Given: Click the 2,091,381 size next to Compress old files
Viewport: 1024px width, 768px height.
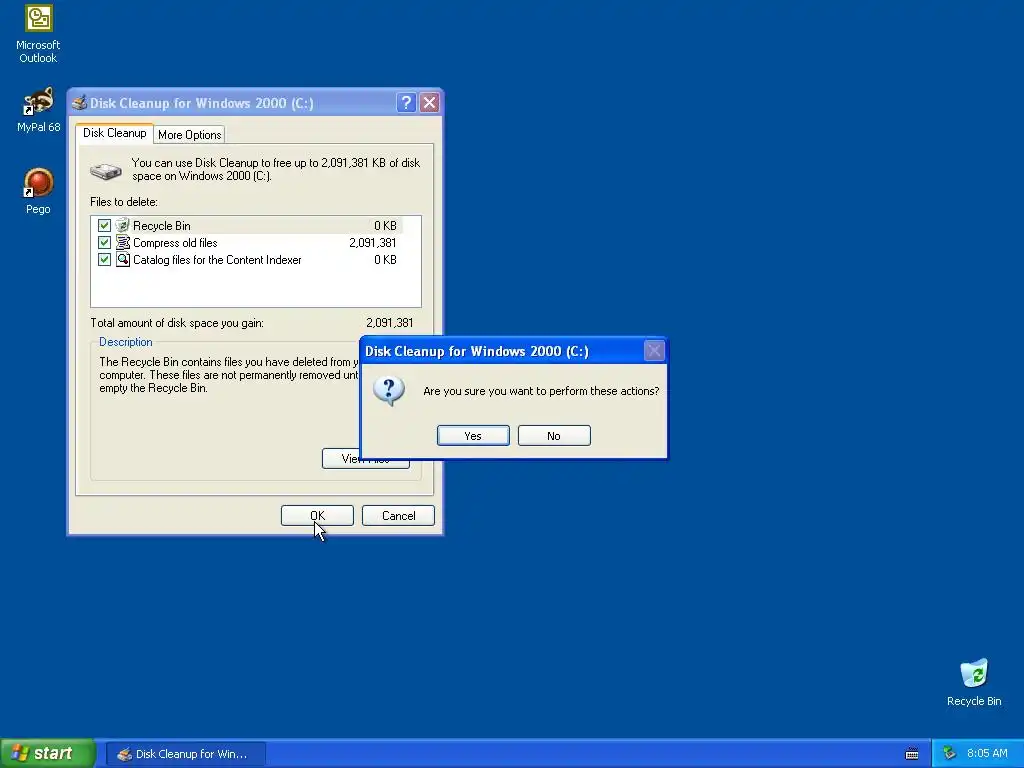Looking at the screenshot, I should tap(372, 242).
